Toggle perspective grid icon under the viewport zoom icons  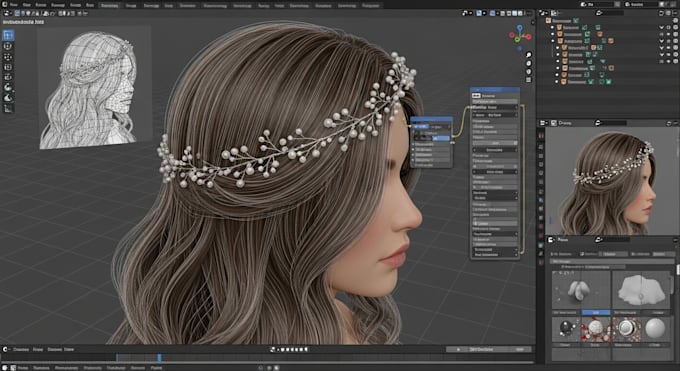(529, 80)
